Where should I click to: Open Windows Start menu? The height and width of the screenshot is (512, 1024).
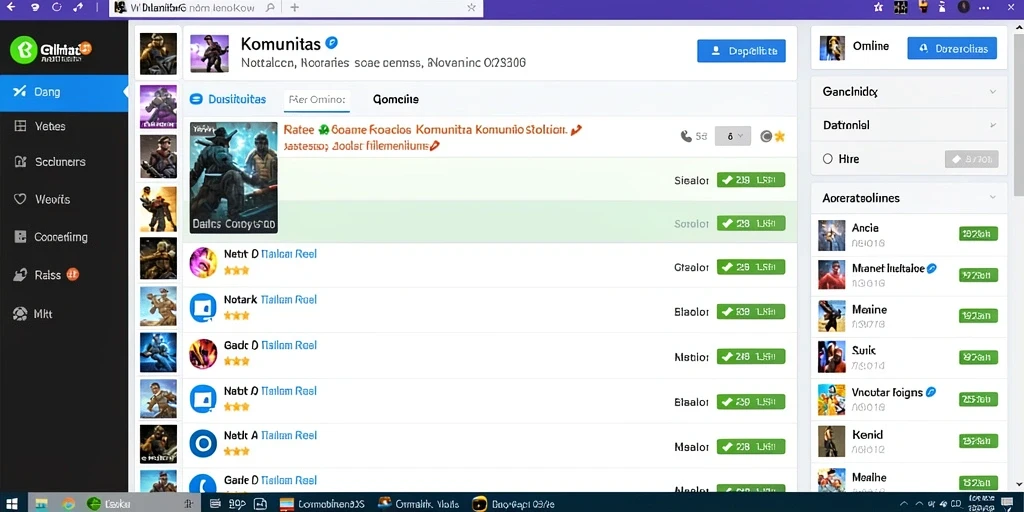[x=12, y=504]
